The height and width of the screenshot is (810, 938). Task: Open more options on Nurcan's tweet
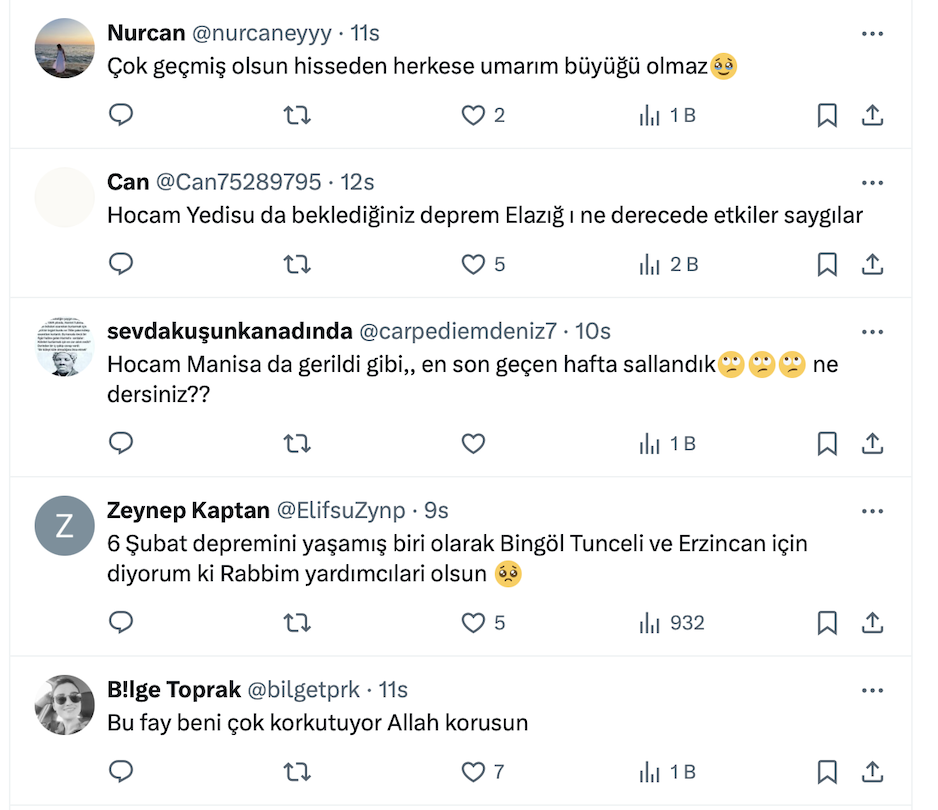point(872,34)
